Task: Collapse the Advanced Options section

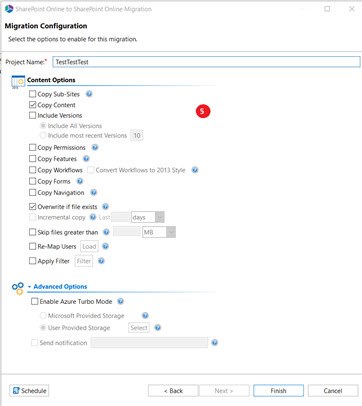Action: [29, 287]
